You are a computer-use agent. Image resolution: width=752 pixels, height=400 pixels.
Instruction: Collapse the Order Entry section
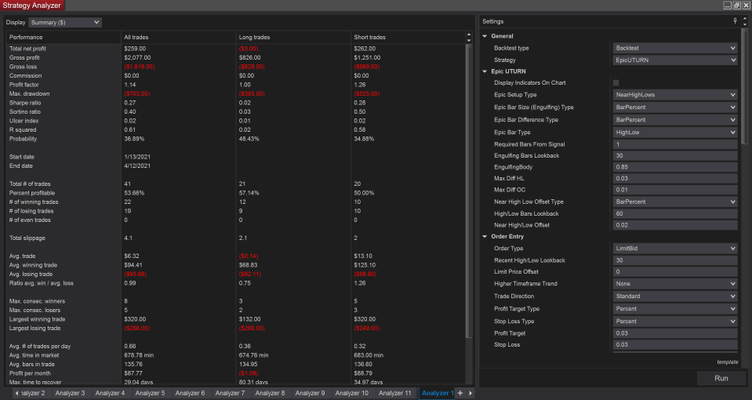485,236
